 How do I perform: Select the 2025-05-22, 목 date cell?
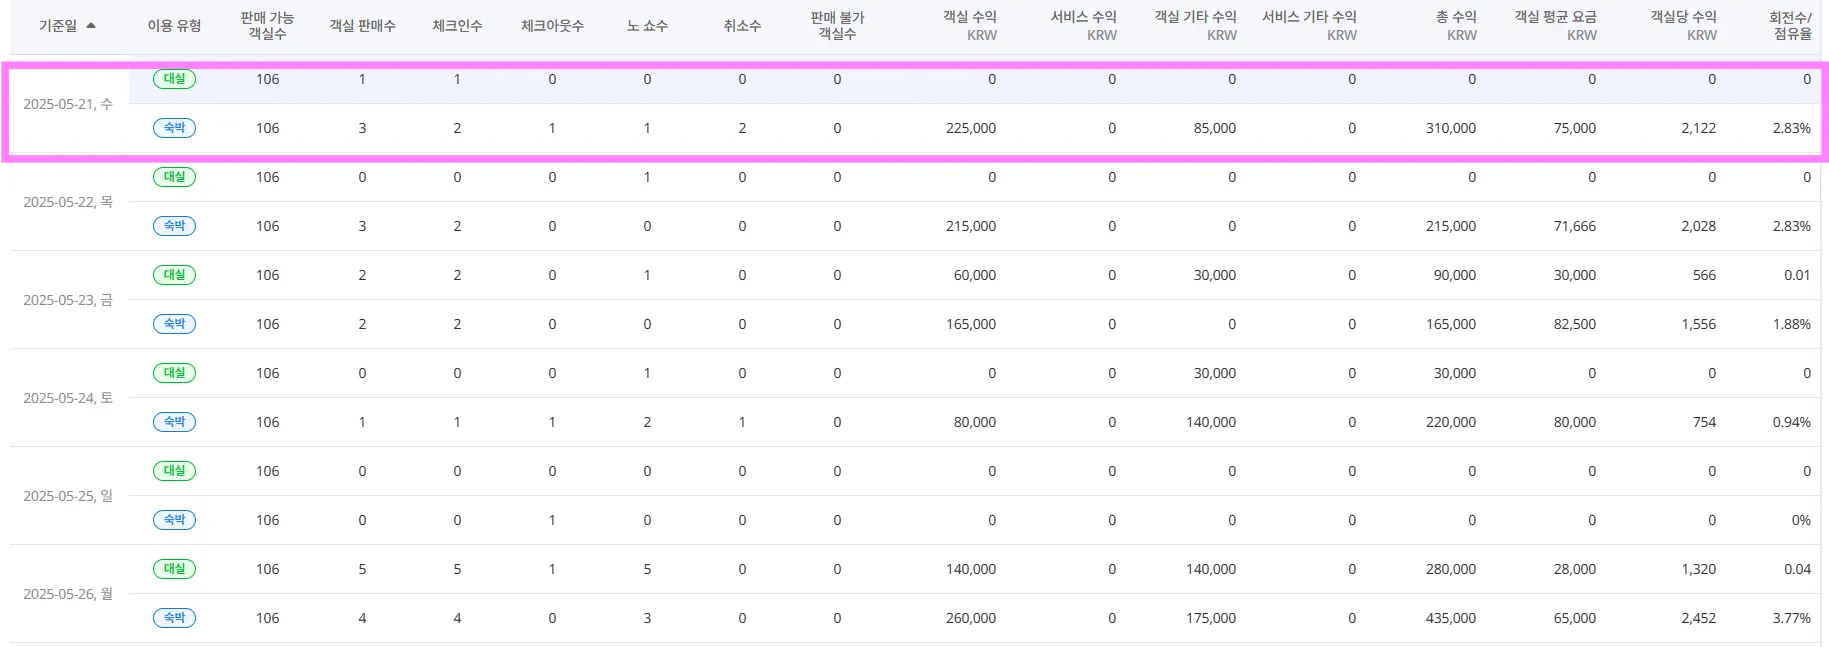point(68,202)
